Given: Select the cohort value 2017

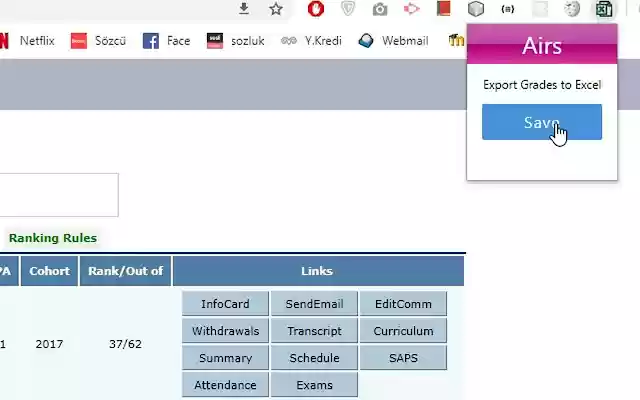Looking at the screenshot, I should click(49, 344).
